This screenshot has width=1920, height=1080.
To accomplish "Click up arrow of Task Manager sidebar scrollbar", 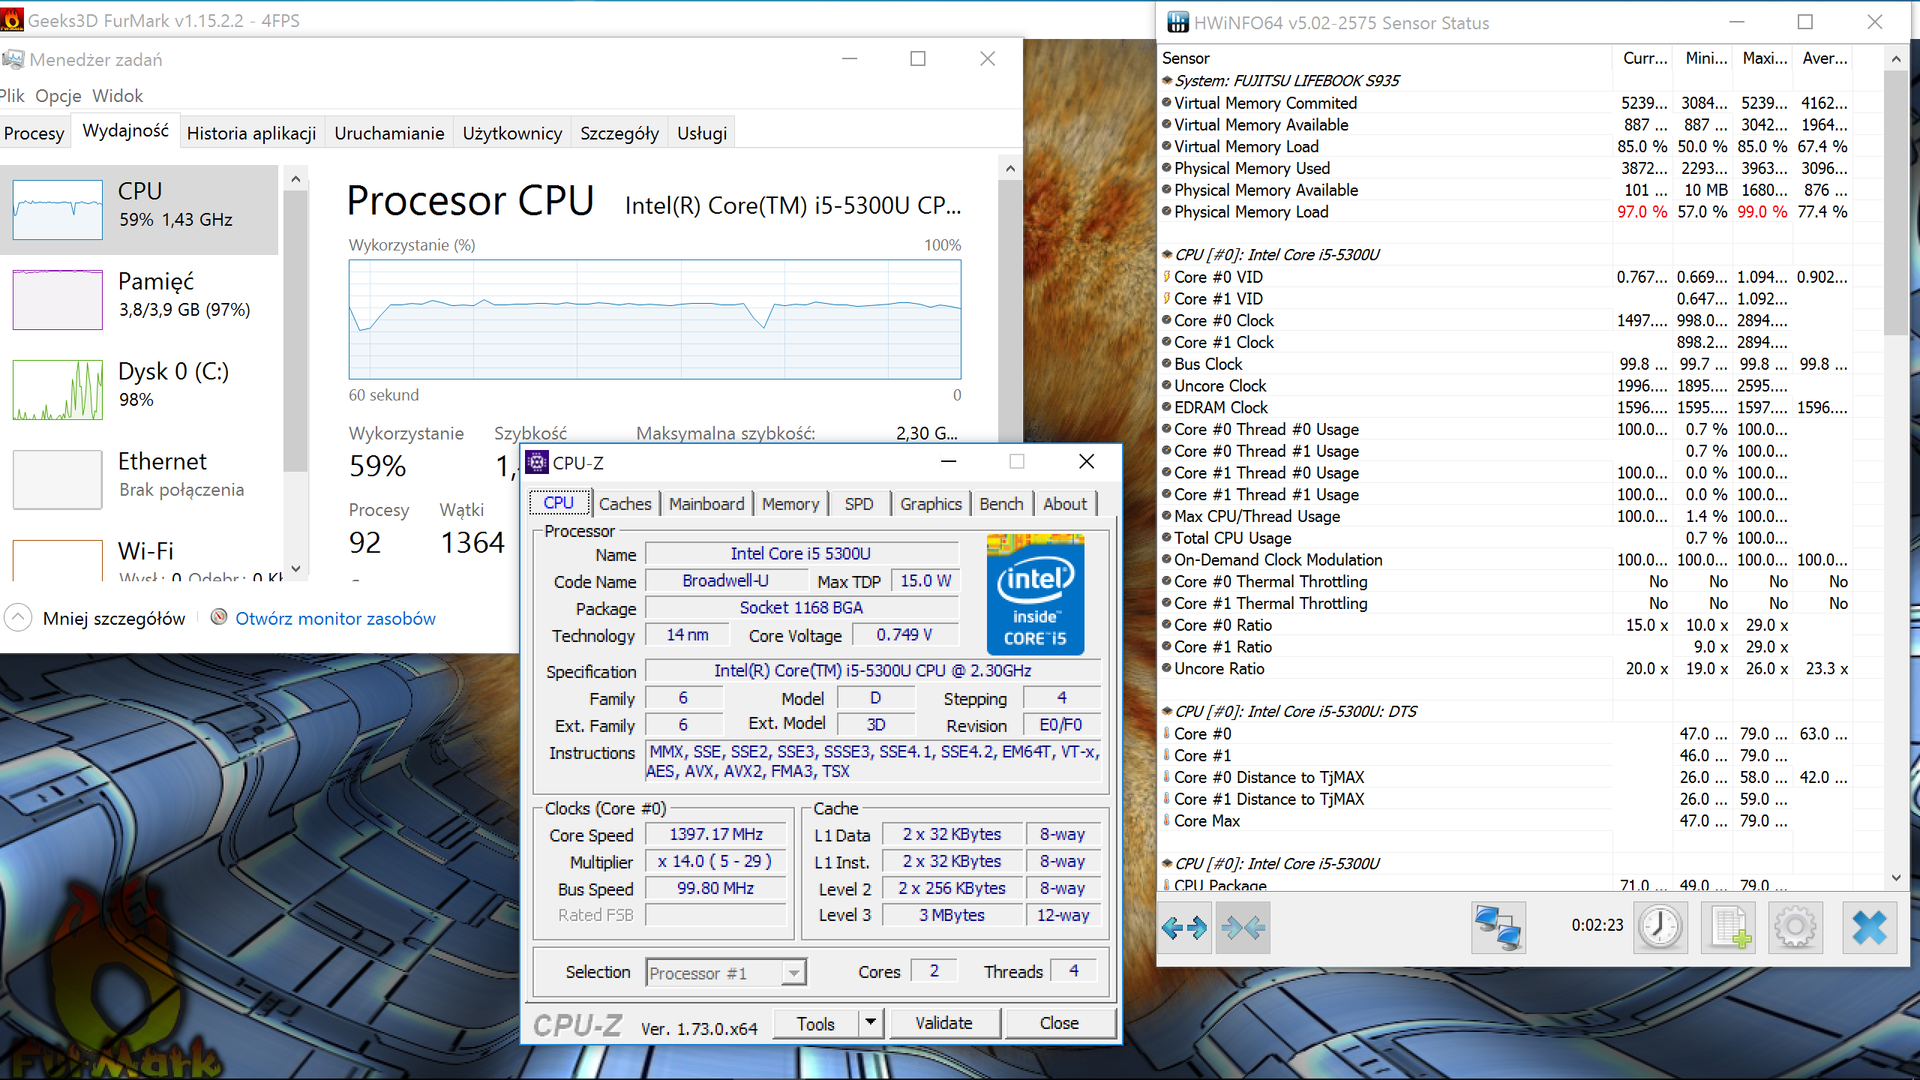I will [x=295, y=179].
